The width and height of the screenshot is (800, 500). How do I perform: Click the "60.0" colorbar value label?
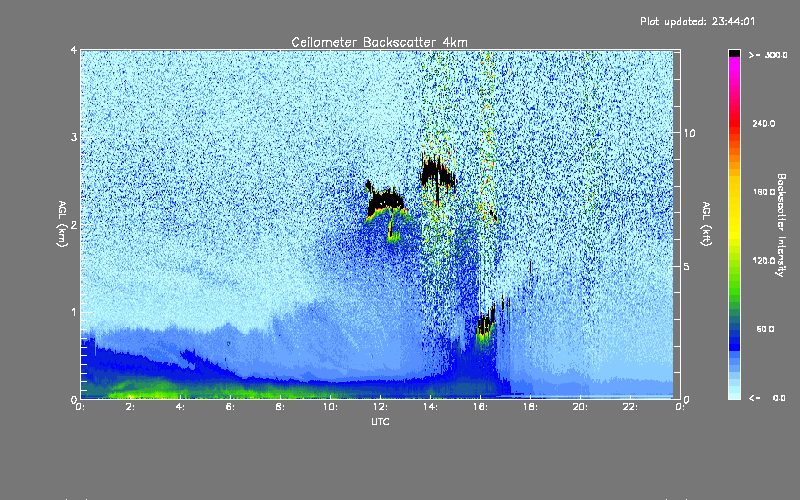pyautogui.click(x=765, y=329)
